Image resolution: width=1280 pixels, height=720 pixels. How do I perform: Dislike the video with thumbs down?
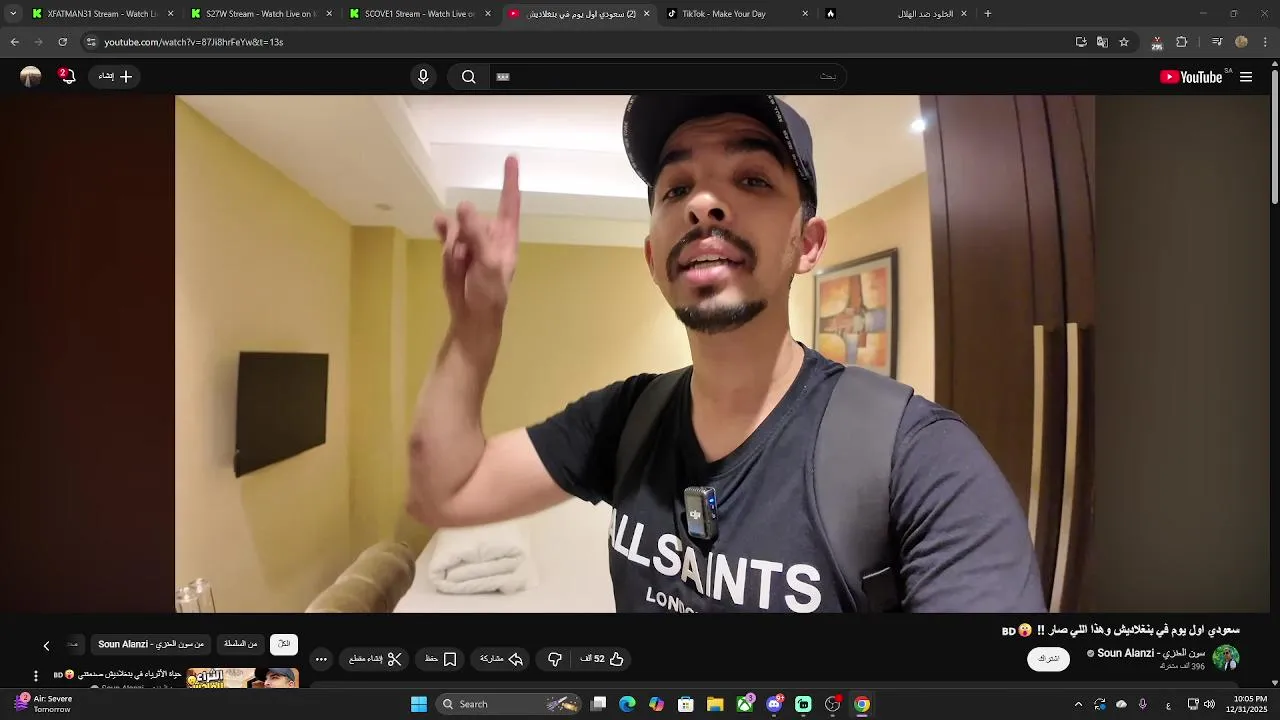click(555, 659)
